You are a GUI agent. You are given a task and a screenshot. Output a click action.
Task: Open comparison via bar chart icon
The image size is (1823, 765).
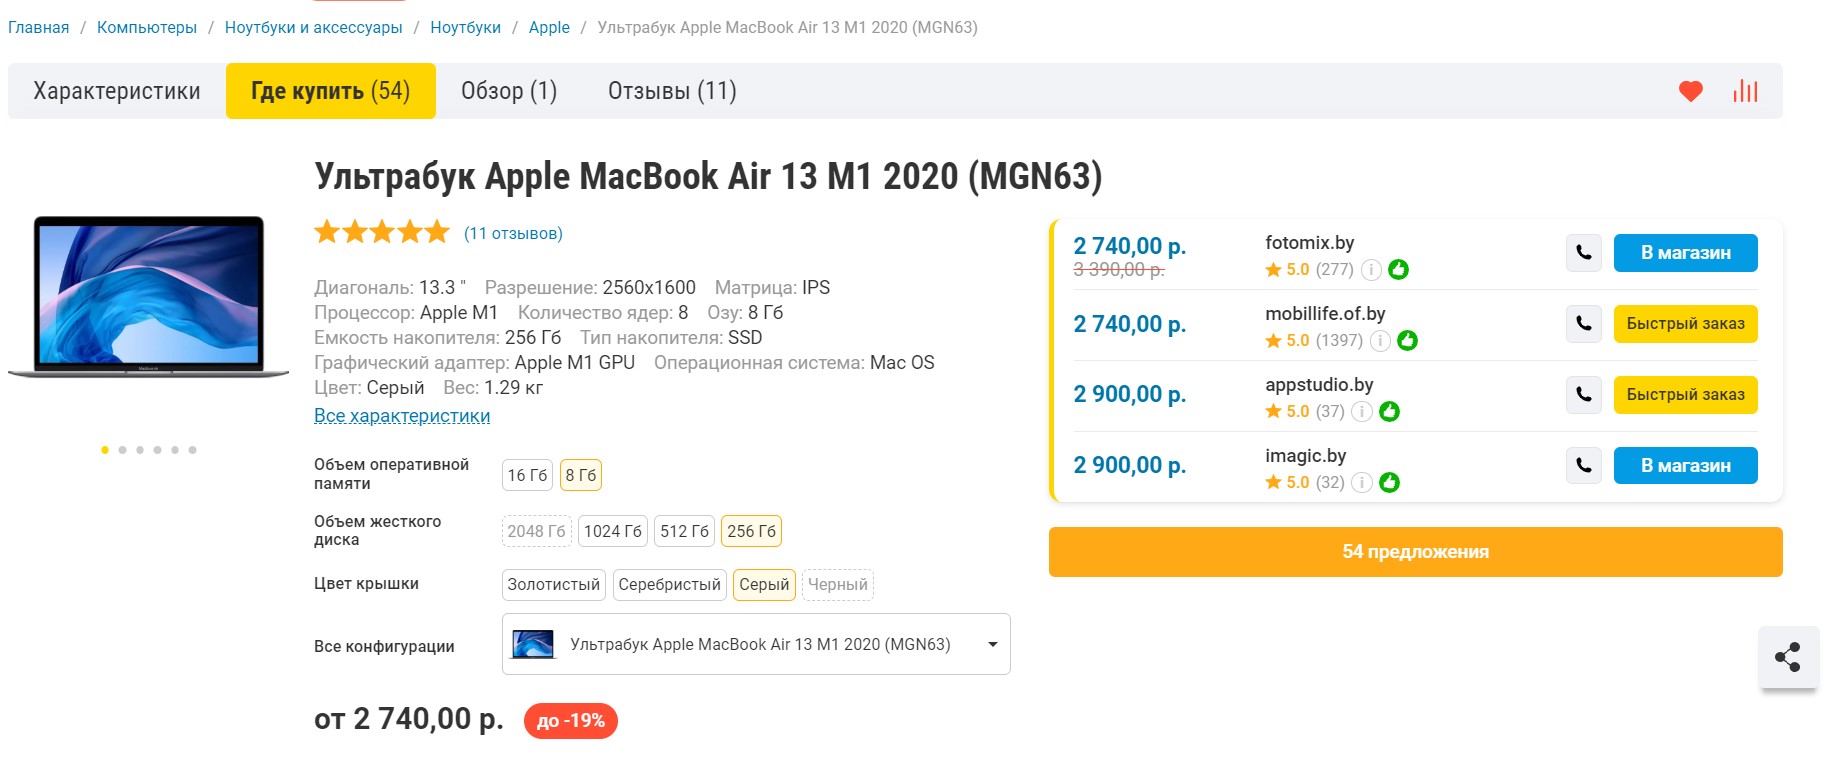(1745, 91)
